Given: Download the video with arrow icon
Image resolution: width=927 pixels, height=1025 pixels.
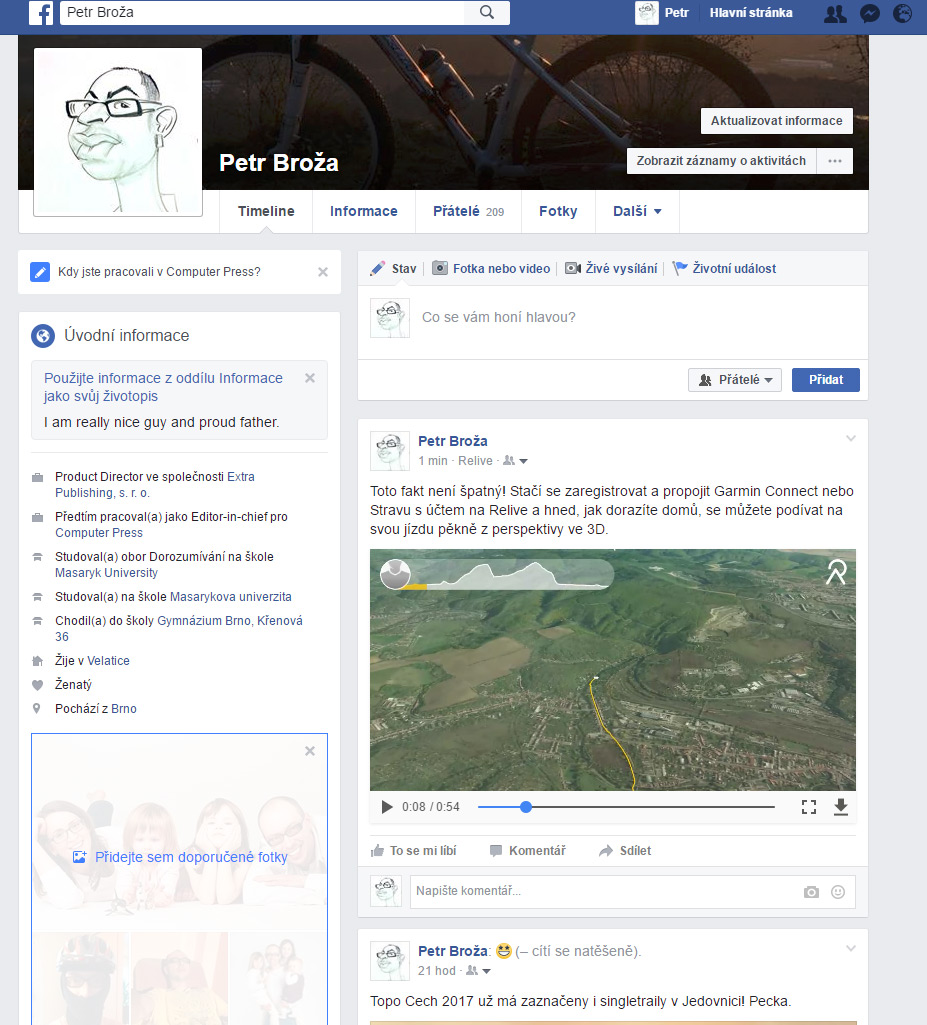Looking at the screenshot, I should (x=841, y=807).
